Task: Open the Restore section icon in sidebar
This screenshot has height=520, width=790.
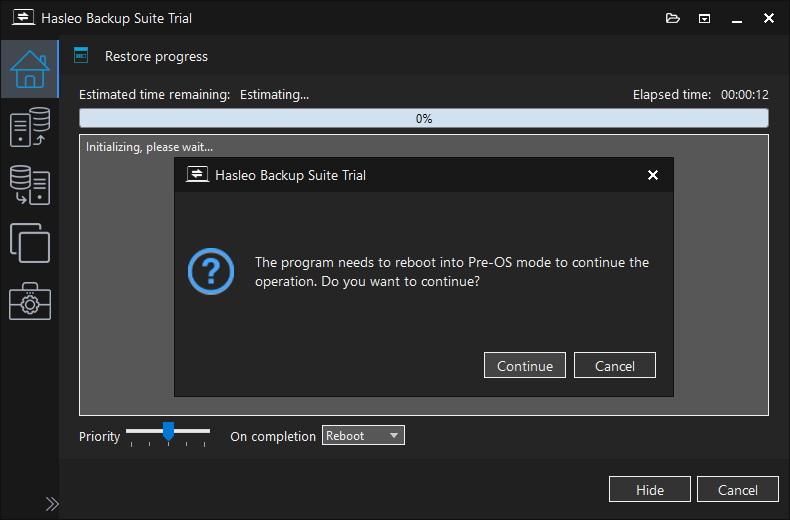Action: [x=30, y=185]
